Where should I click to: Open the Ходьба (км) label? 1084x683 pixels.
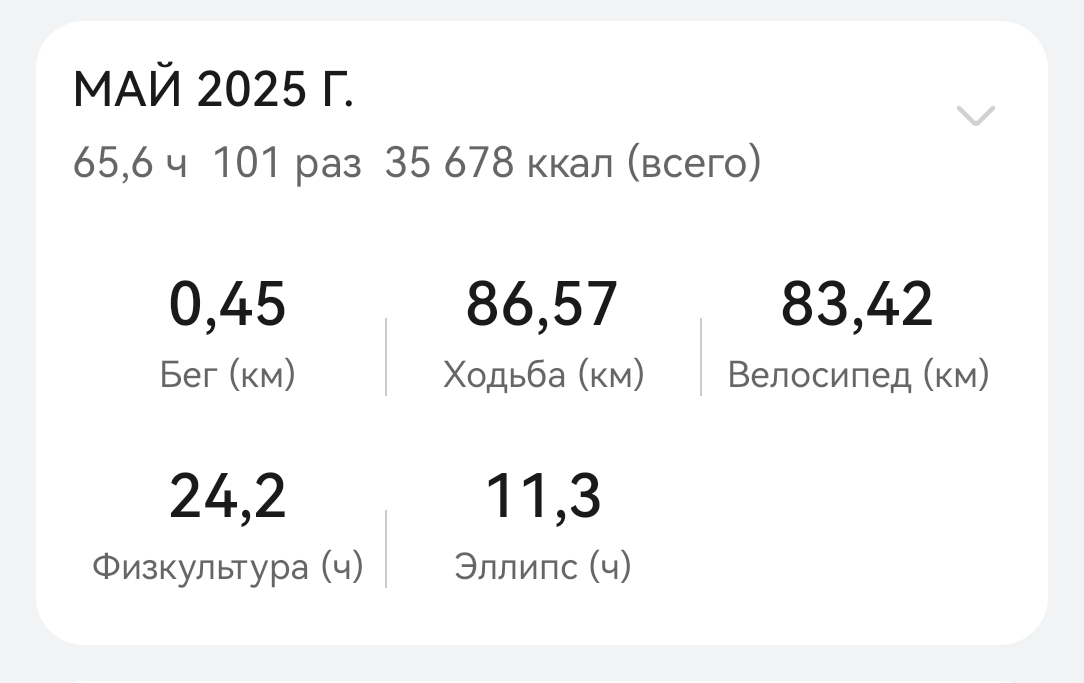tap(543, 375)
